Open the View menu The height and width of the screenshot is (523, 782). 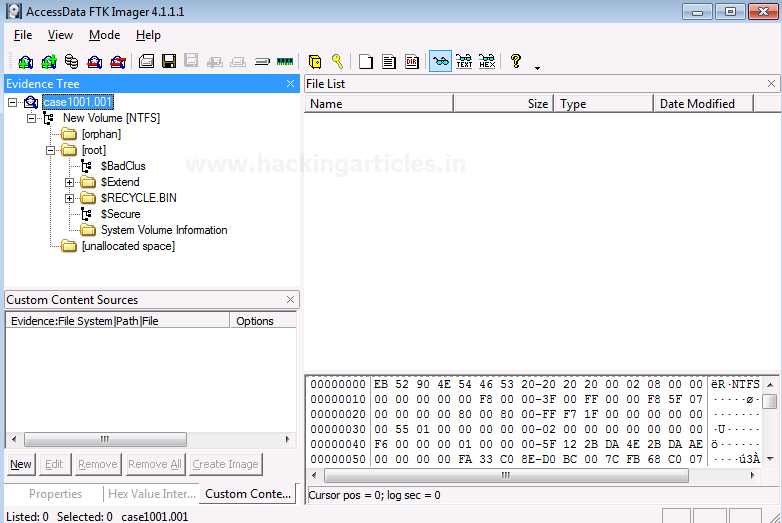click(x=60, y=35)
